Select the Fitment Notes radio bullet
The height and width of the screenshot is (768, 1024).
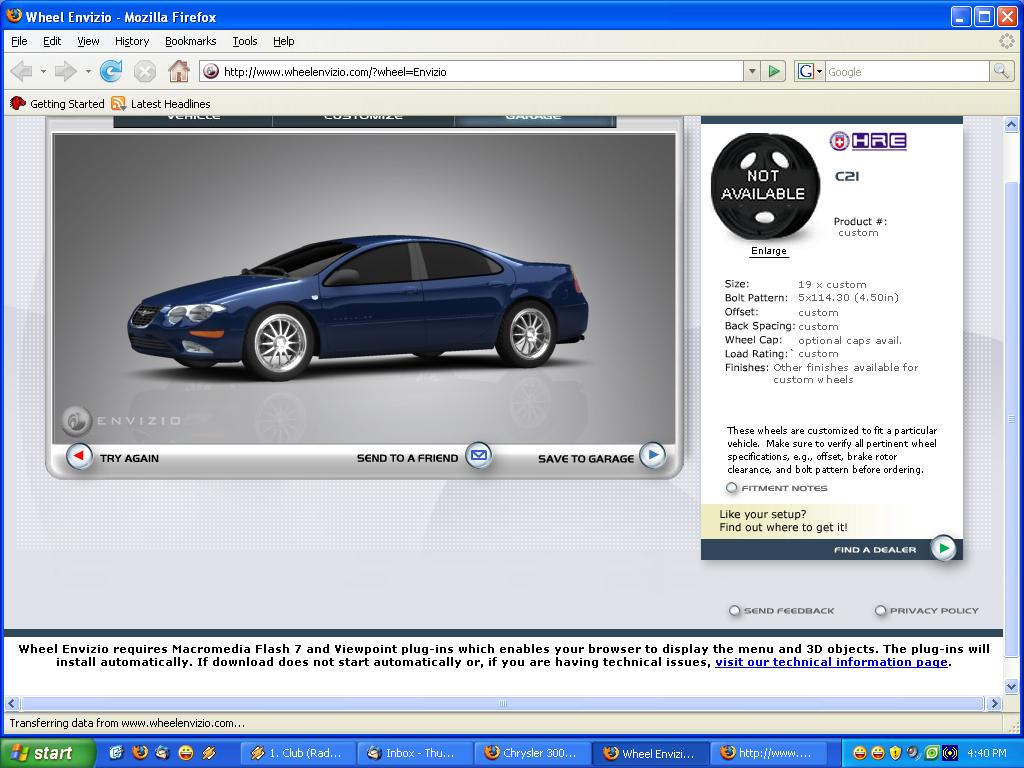tap(731, 488)
